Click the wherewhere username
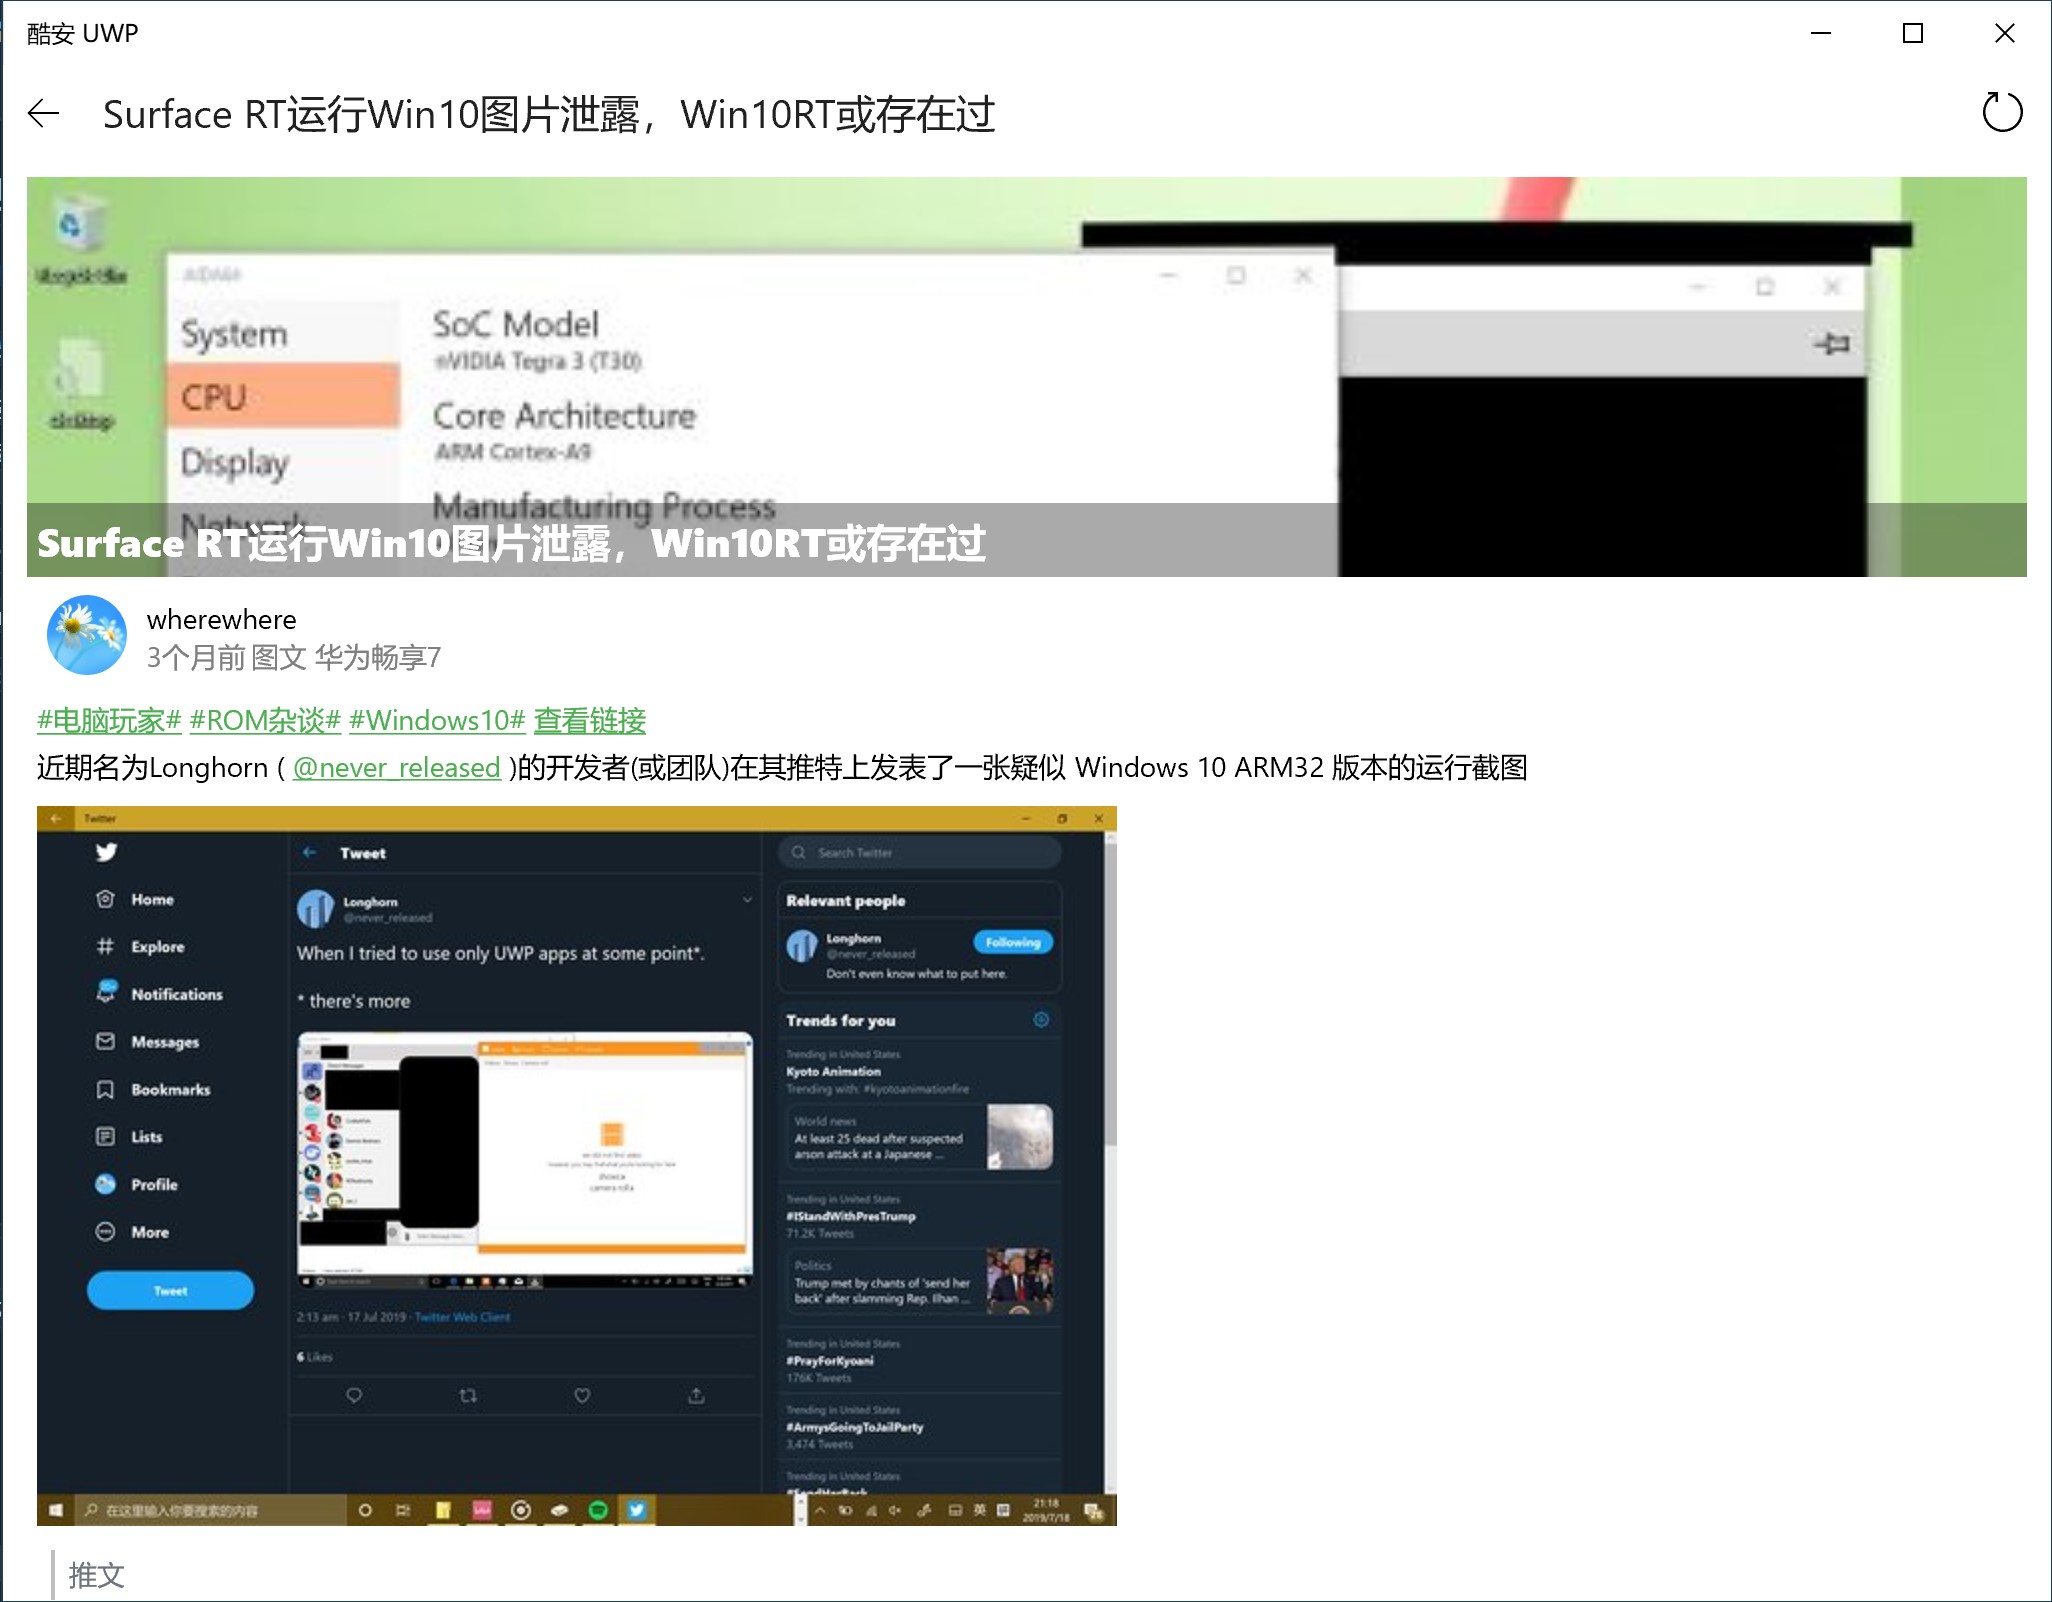This screenshot has height=1602, width=2052. pos(221,619)
